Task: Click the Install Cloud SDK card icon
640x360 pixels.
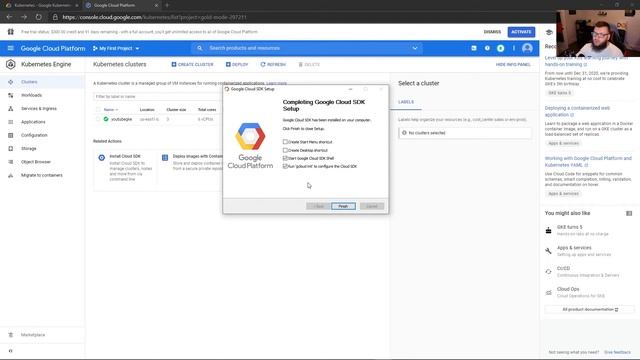Action: pyautogui.click(x=102, y=158)
